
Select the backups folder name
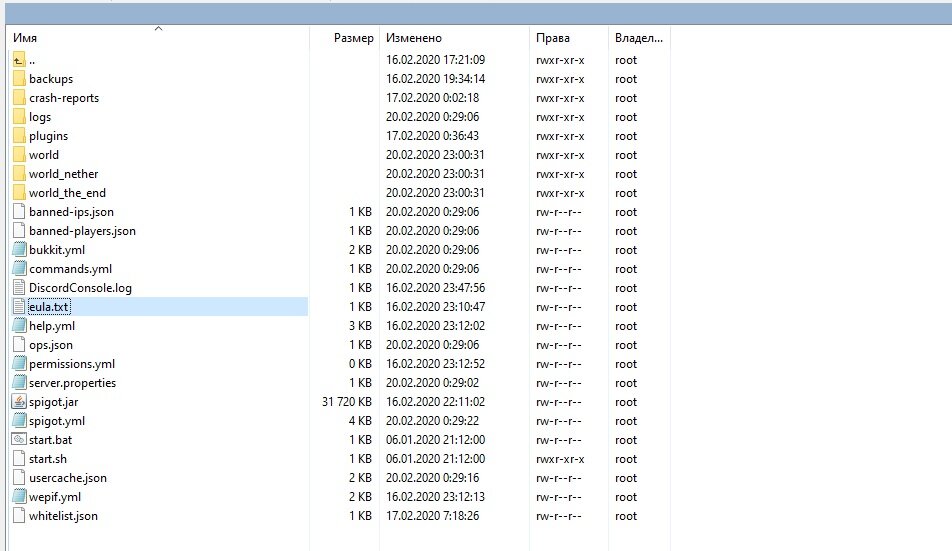51,79
